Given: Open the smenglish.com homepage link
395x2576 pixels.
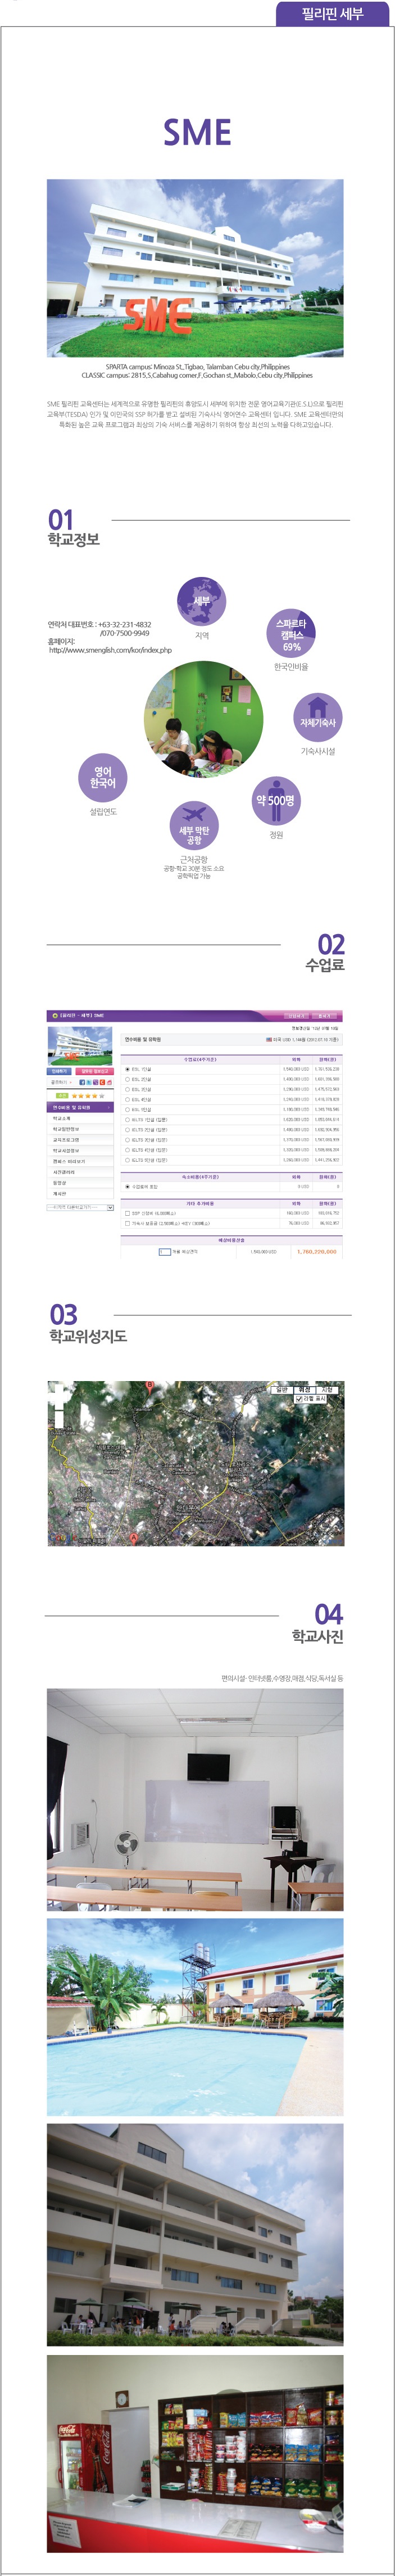Looking at the screenshot, I should (110, 650).
